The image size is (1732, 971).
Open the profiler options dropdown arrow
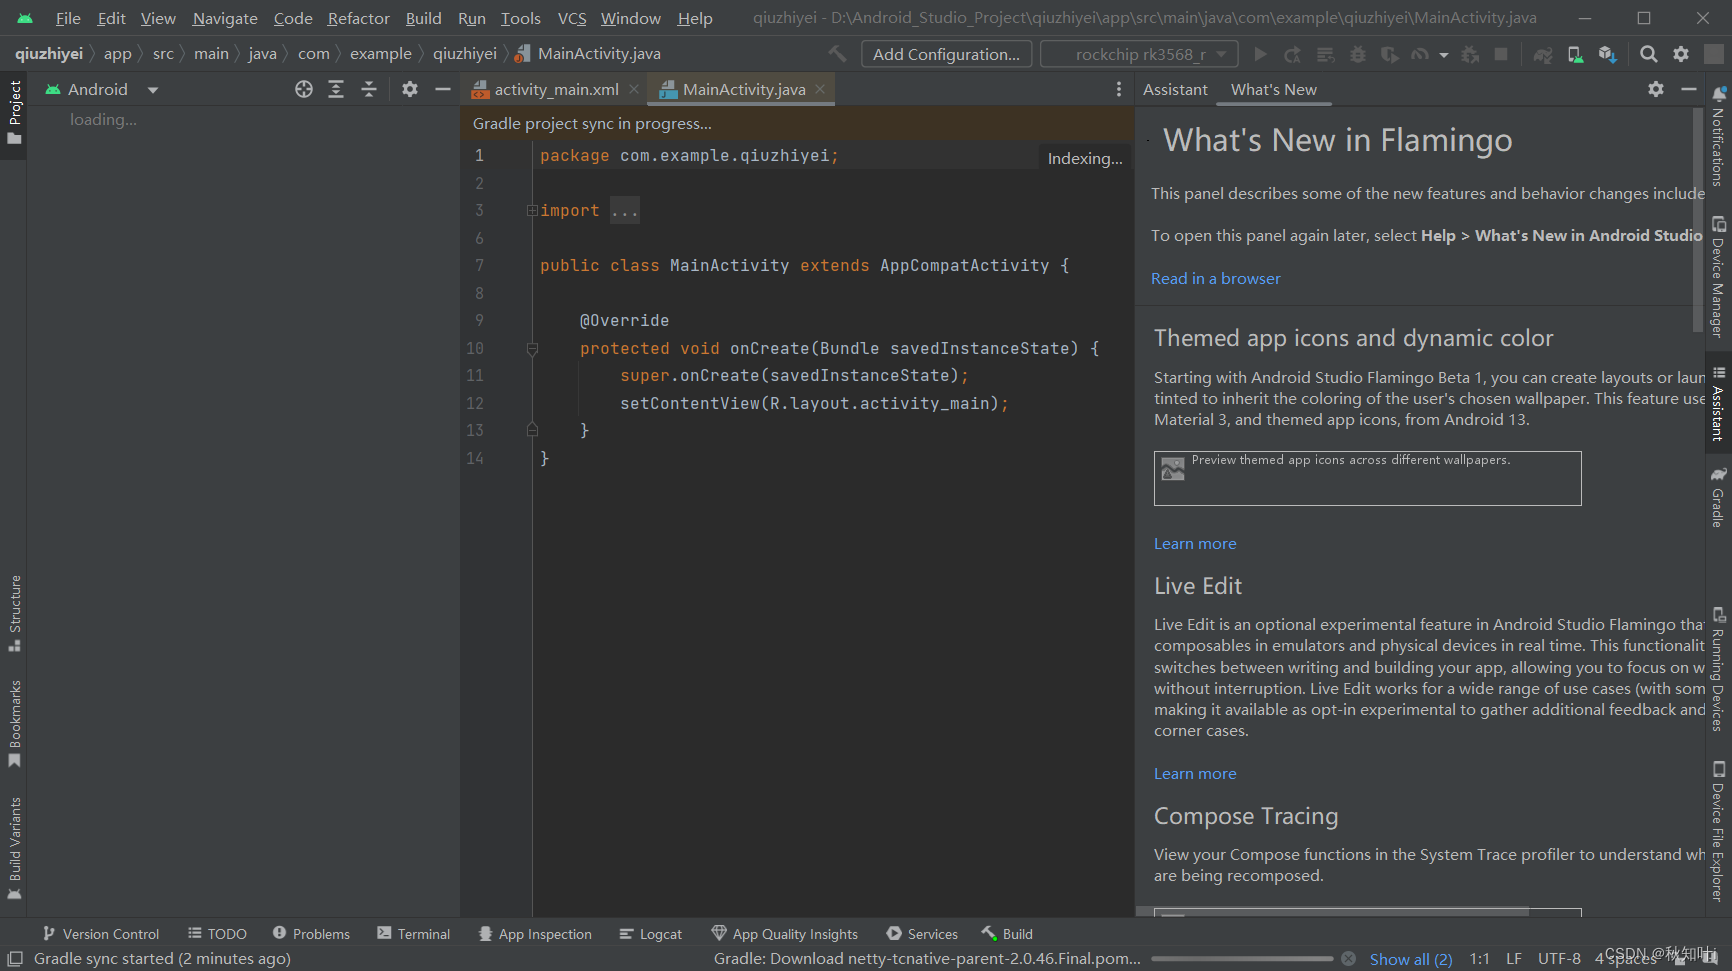click(x=1443, y=55)
